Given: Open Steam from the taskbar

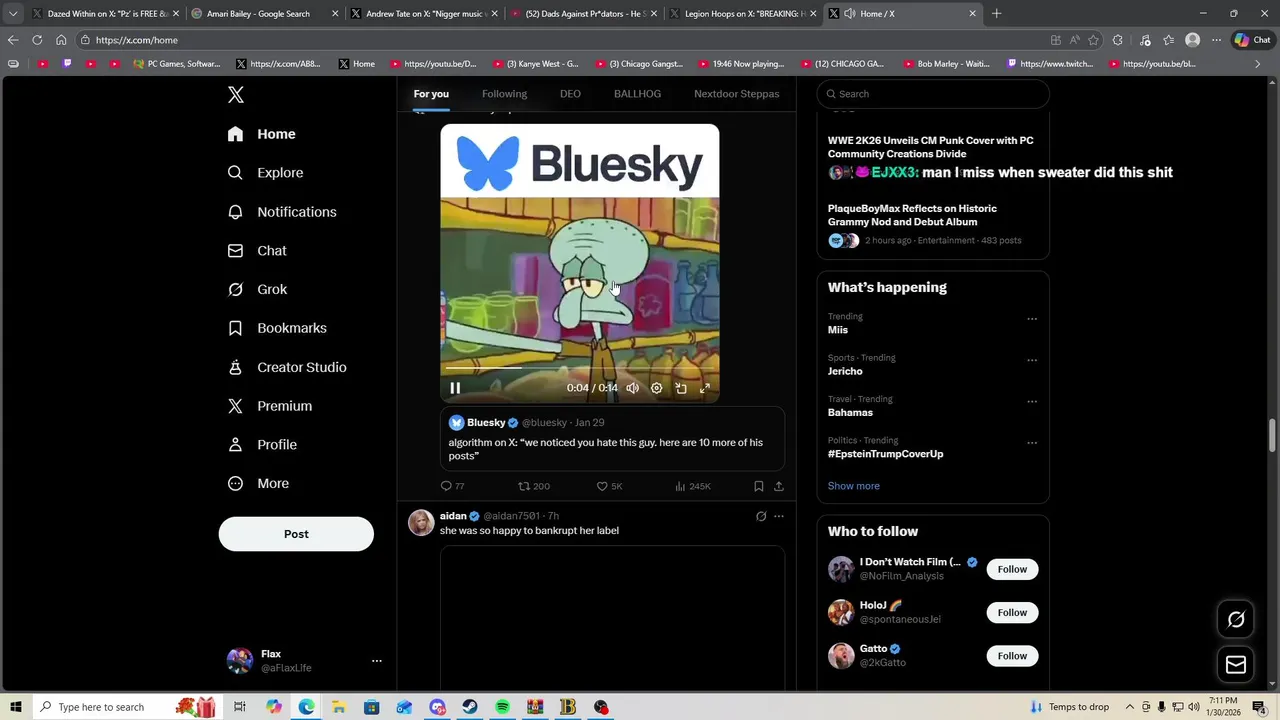Looking at the screenshot, I should point(470,707).
